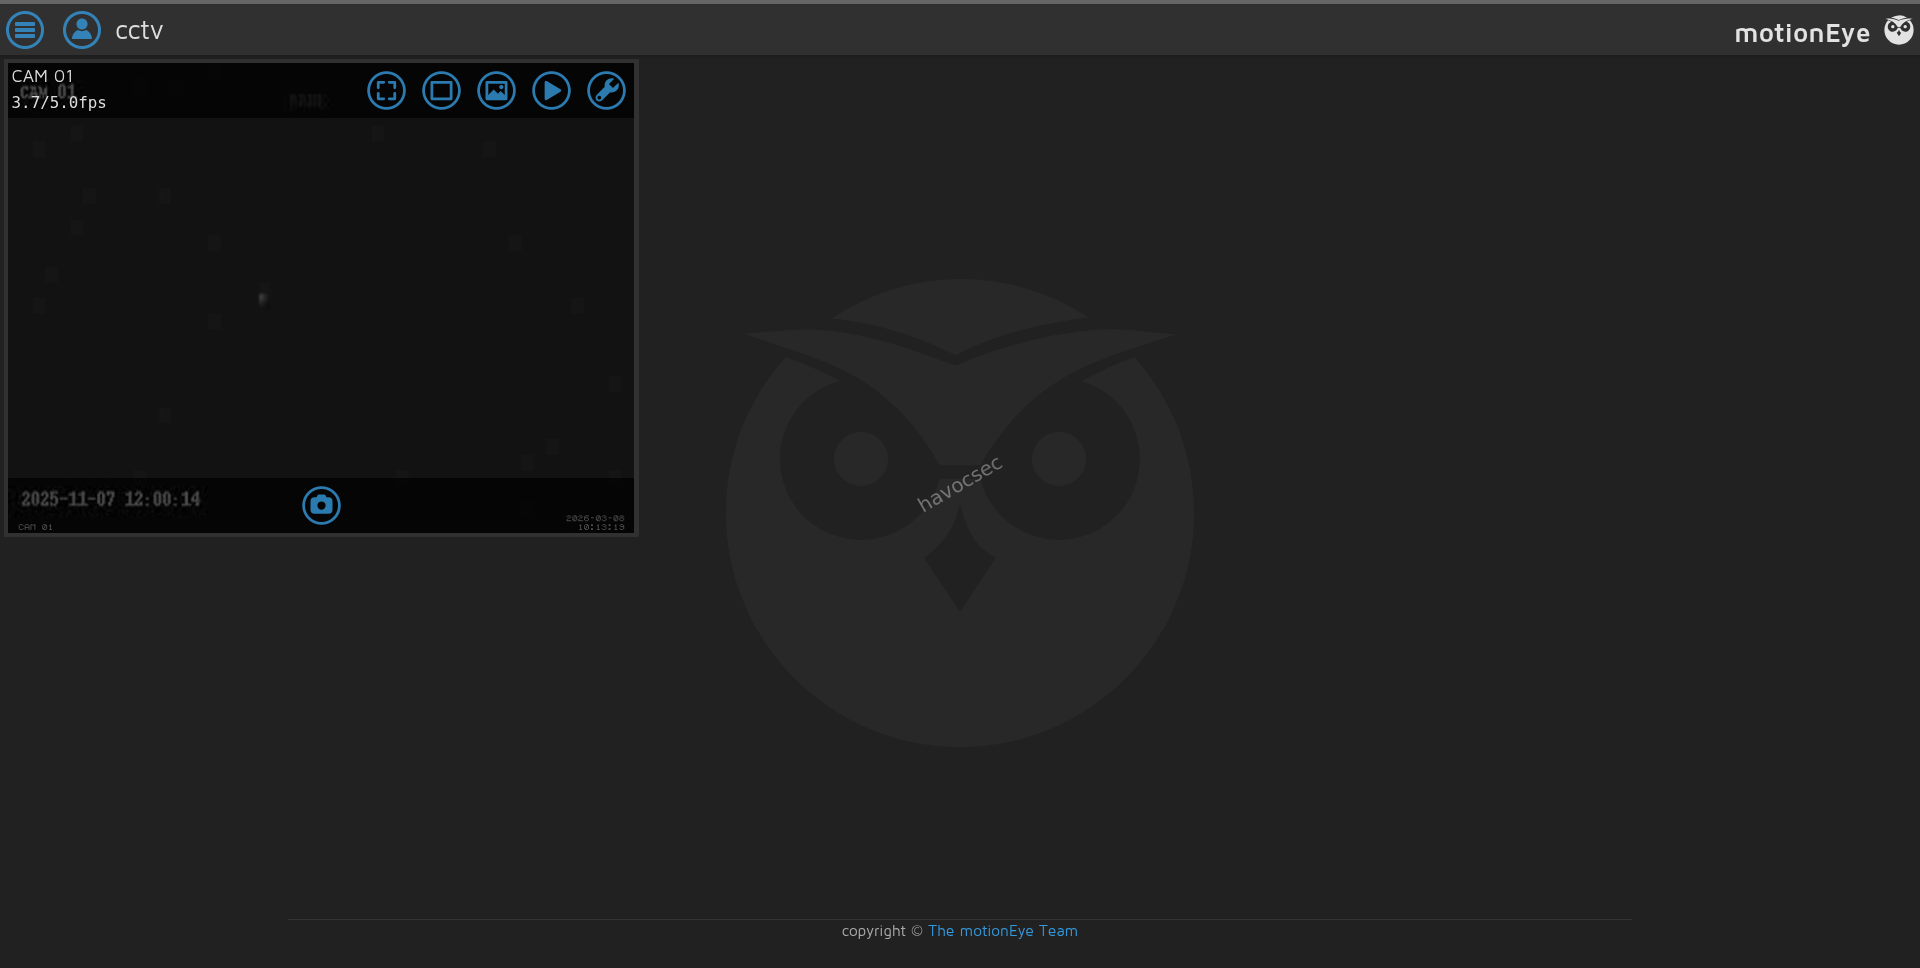
Task: Toggle fullscreen for CAM 01
Action: point(386,91)
